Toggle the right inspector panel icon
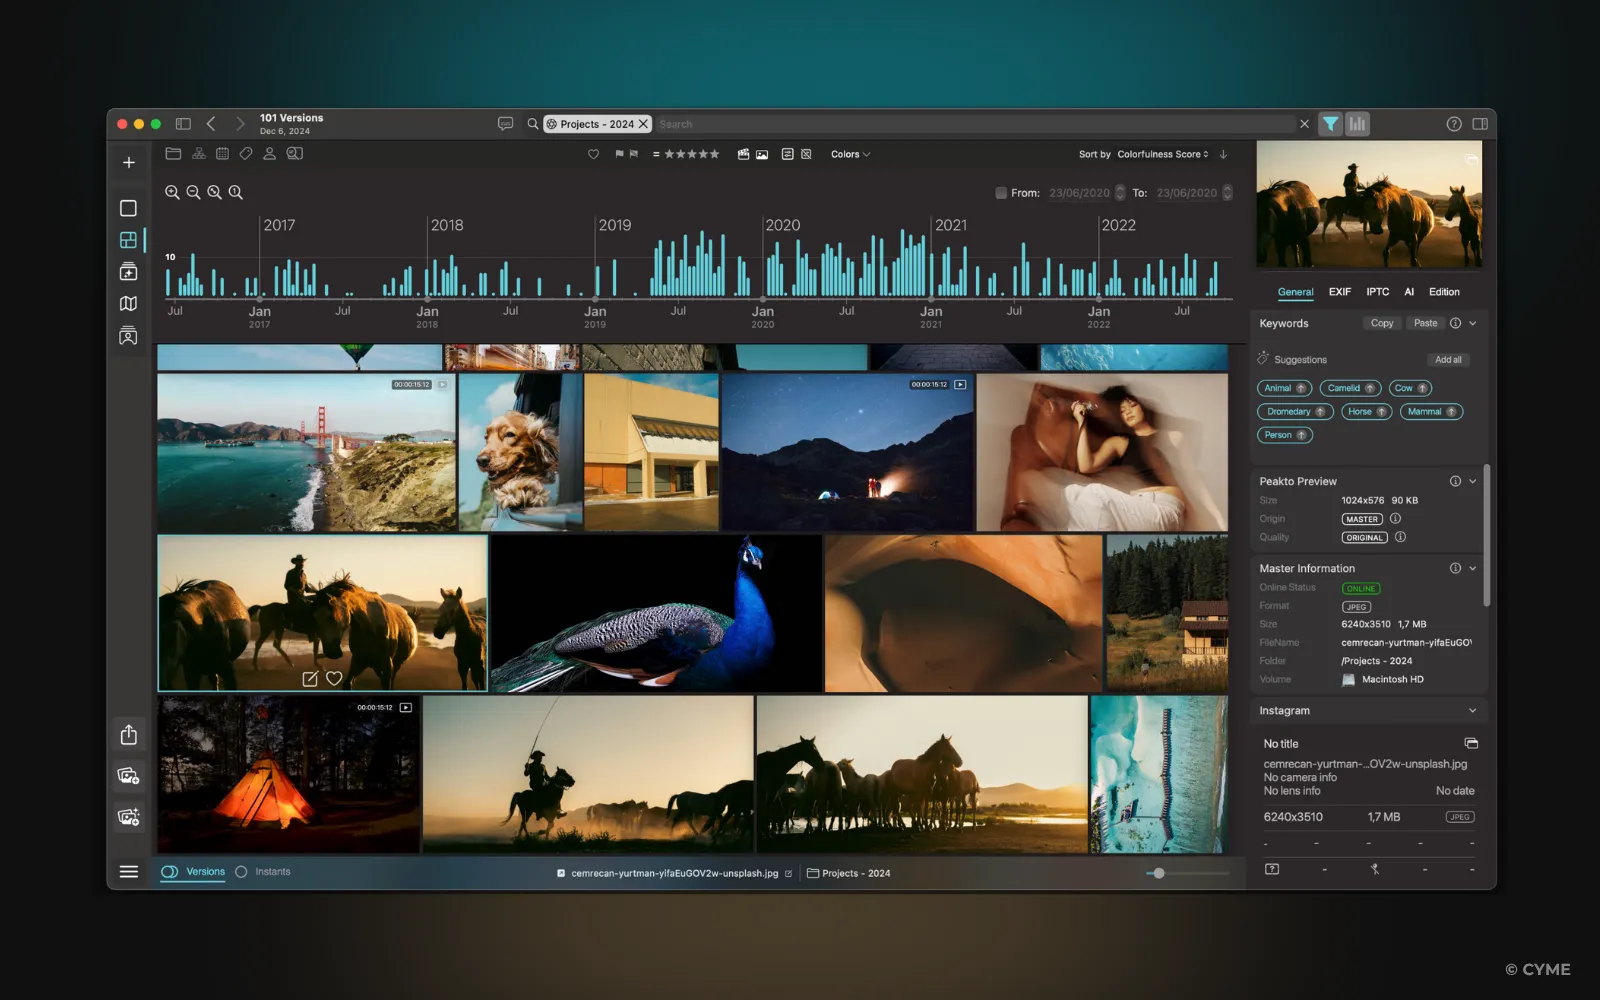The width and height of the screenshot is (1600, 1000). [x=1480, y=124]
